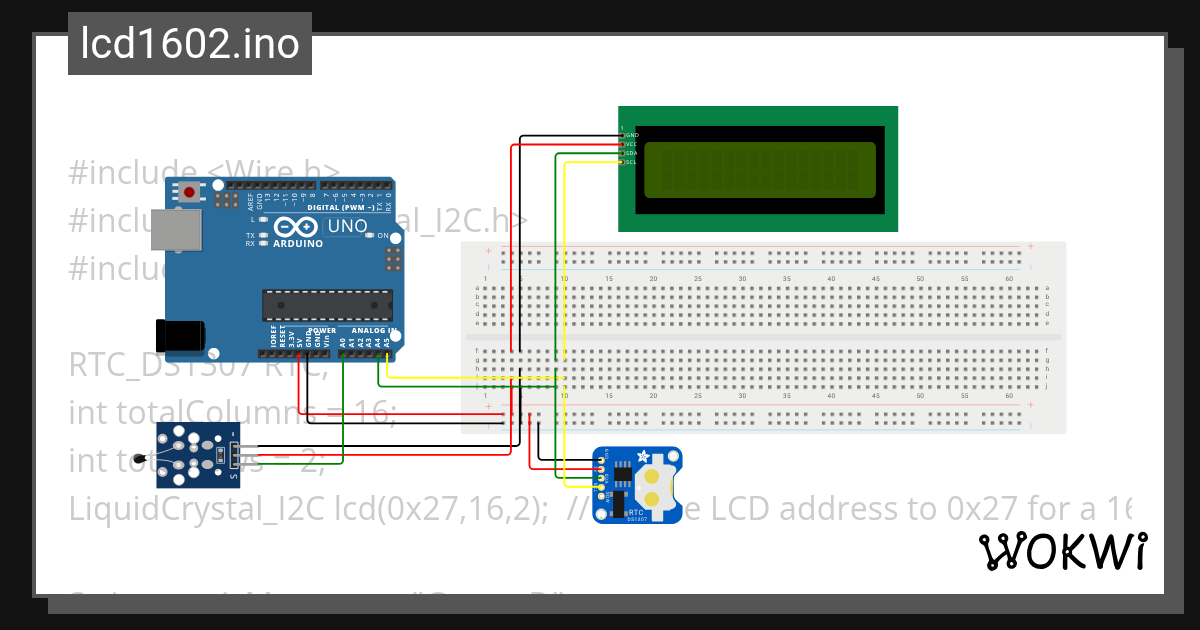Select the LCD1602 green display screen
Screen dimensions: 1200x630
(x=758, y=170)
